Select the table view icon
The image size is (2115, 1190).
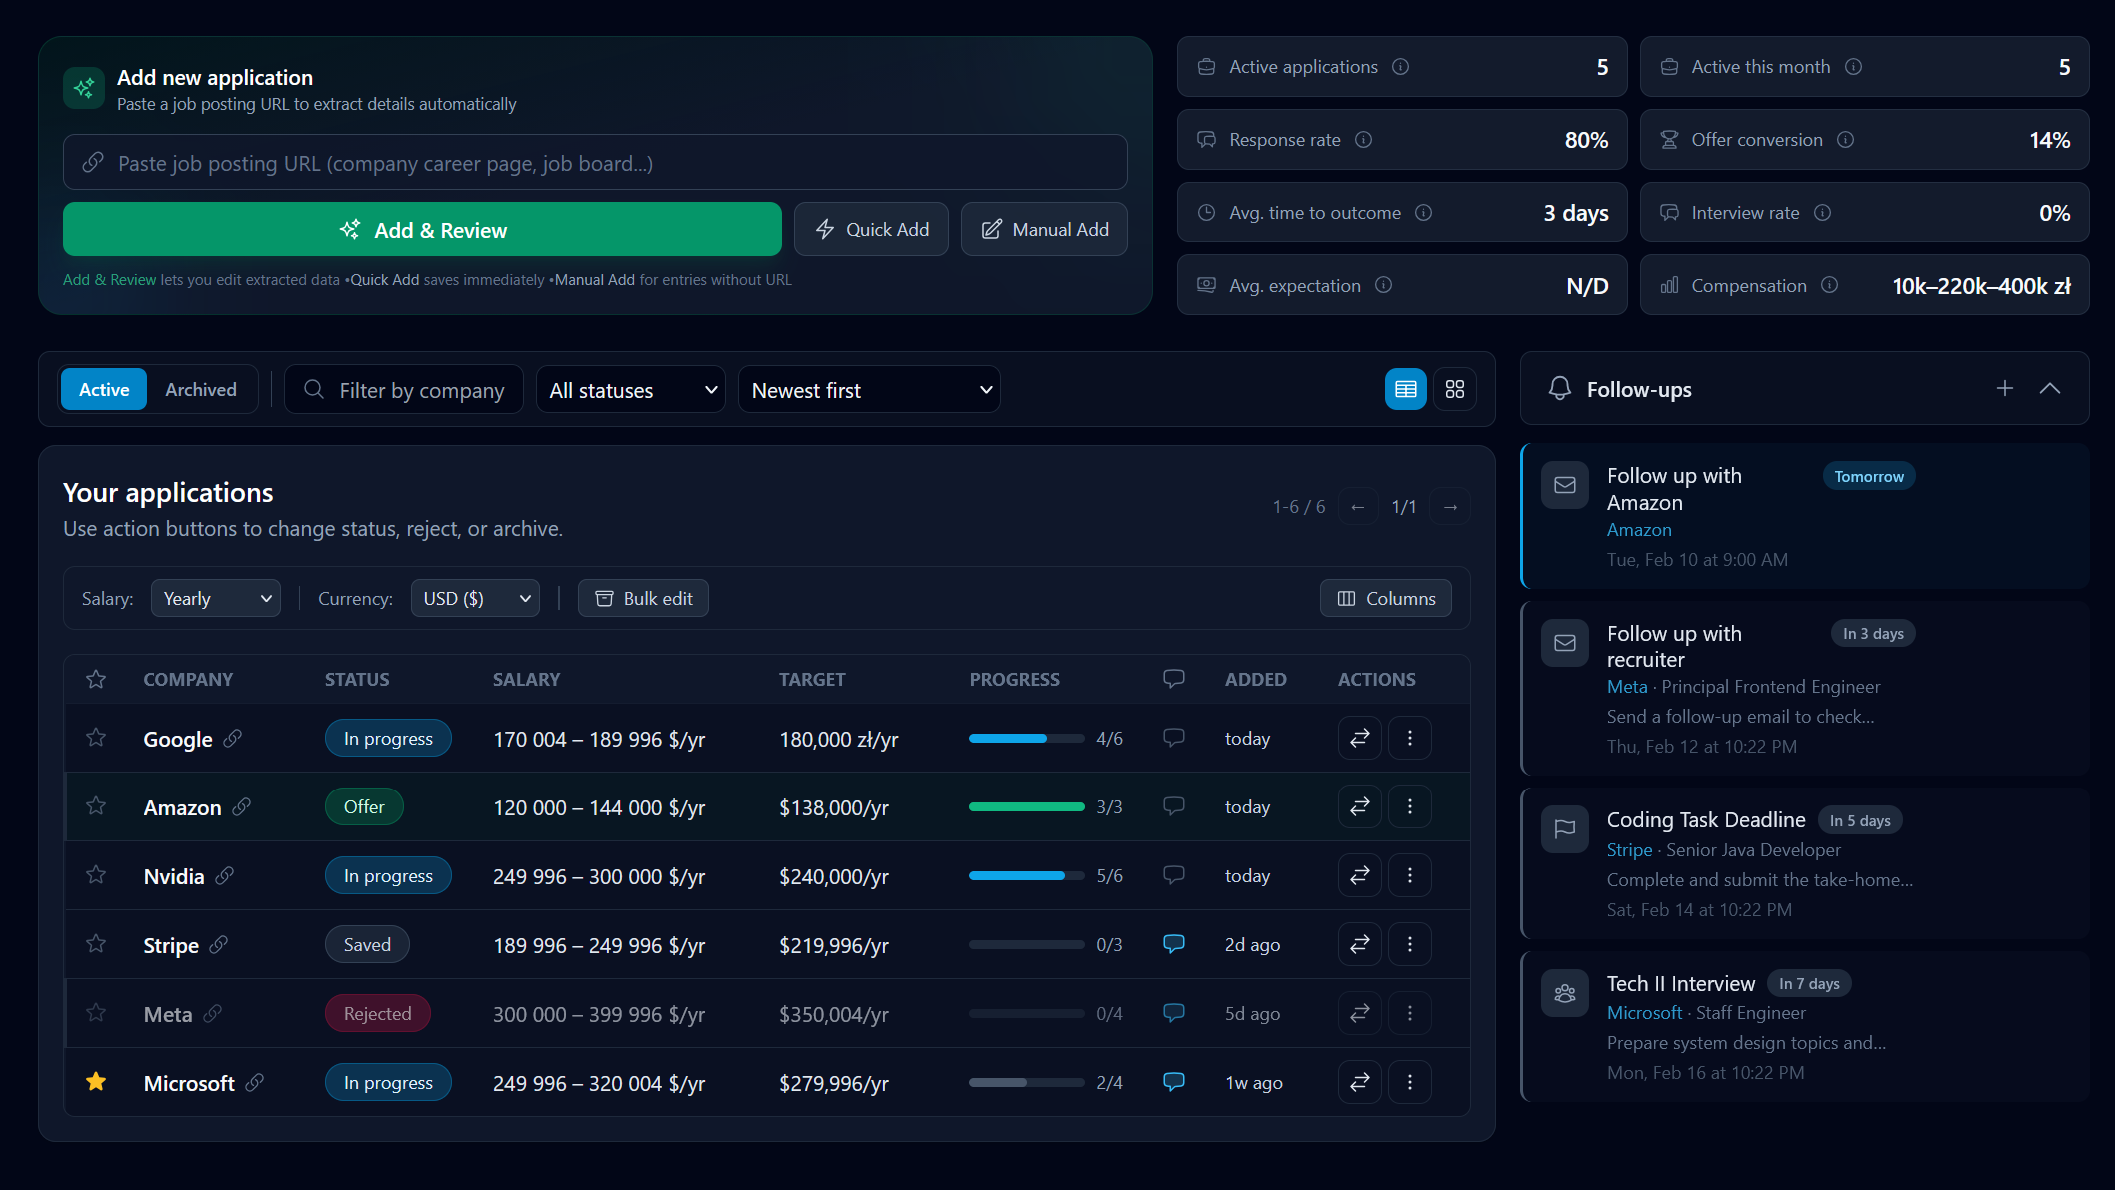pyautogui.click(x=1406, y=389)
